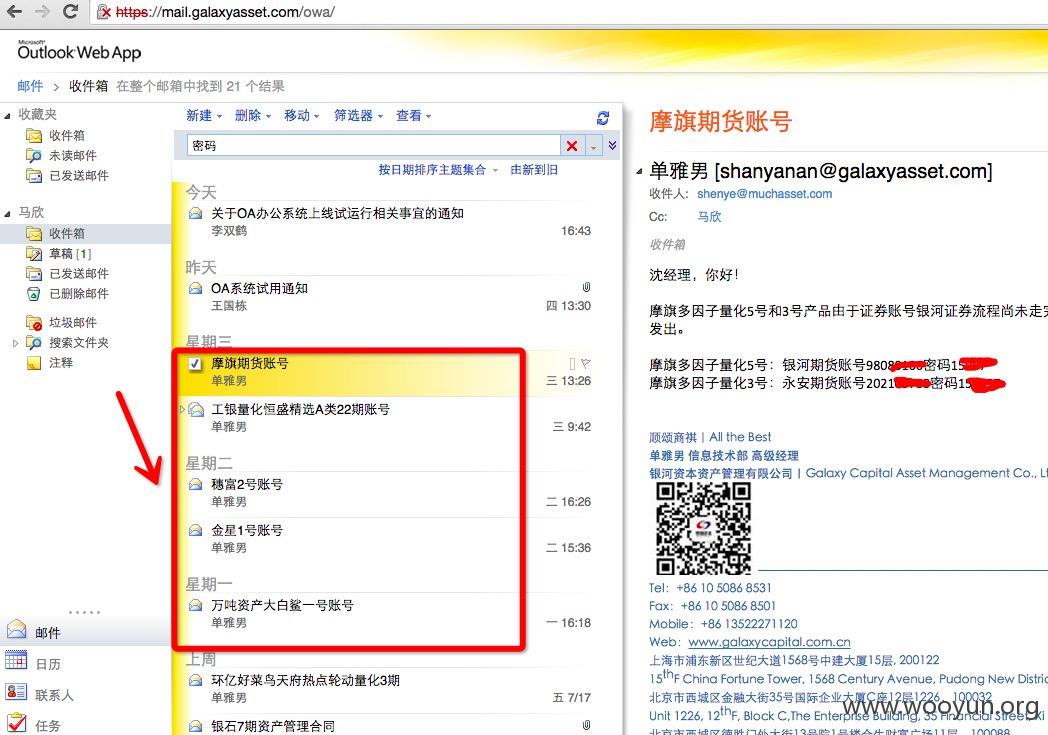This screenshot has height=735, width=1048.
Task: Click the insecure HTTPS warning icon
Action: click(104, 12)
